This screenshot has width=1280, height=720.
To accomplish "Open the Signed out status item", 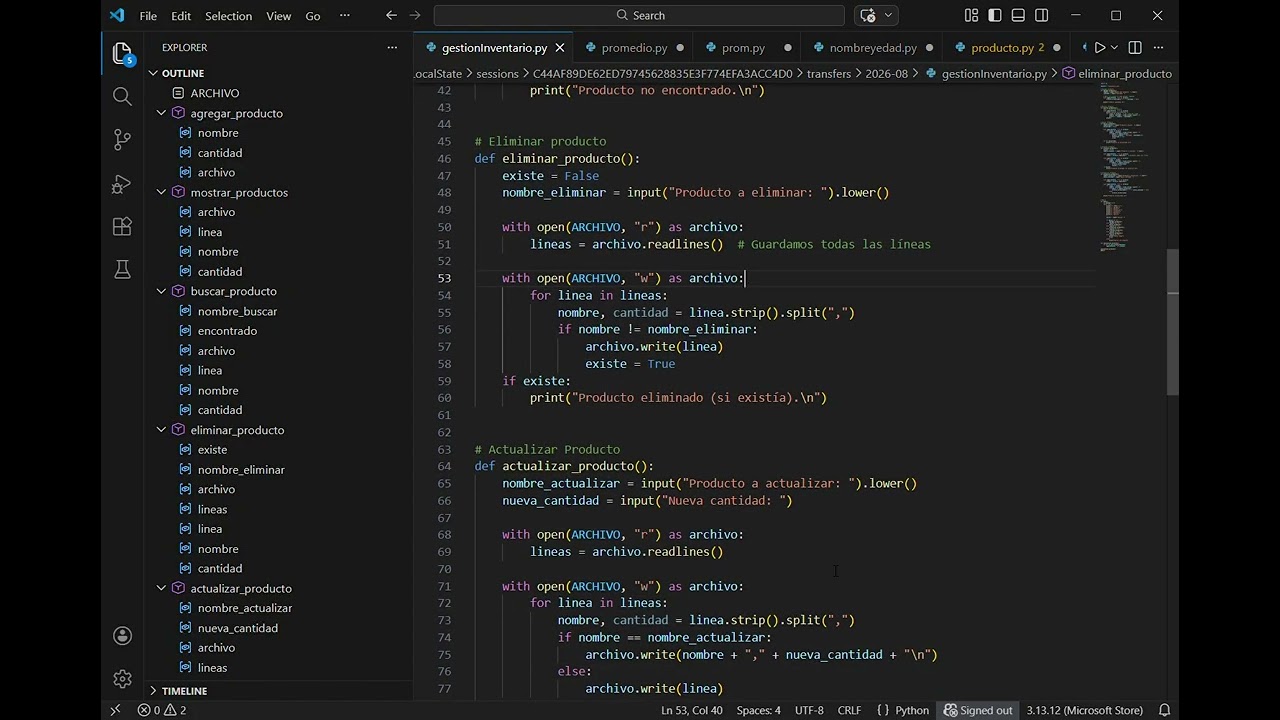I will click(977, 710).
